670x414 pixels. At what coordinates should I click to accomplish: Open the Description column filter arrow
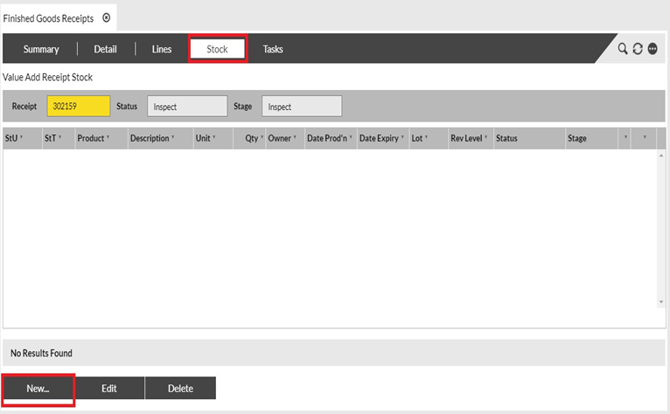[x=173, y=138]
